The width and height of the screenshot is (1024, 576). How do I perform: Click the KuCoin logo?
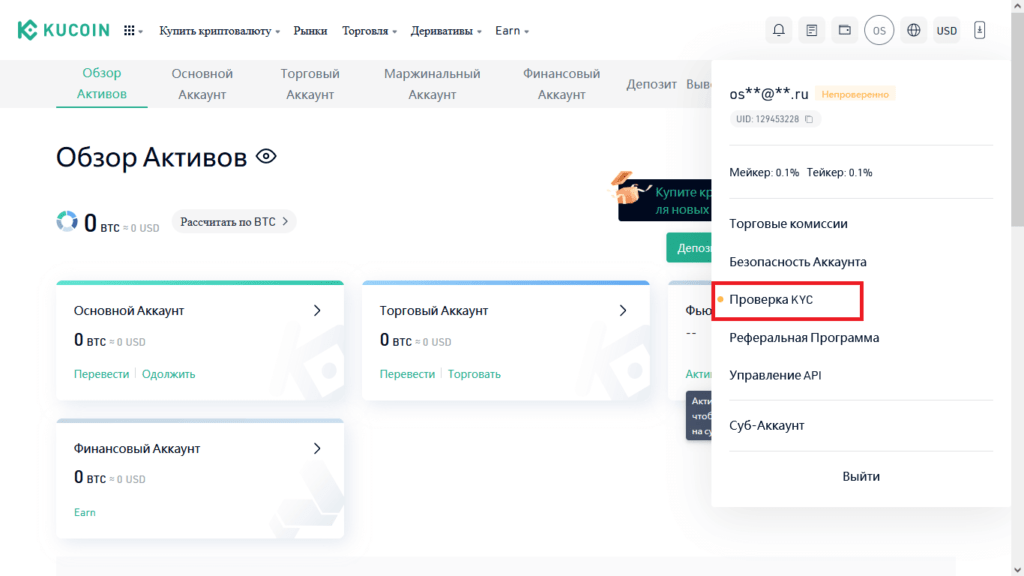pos(62,29)
